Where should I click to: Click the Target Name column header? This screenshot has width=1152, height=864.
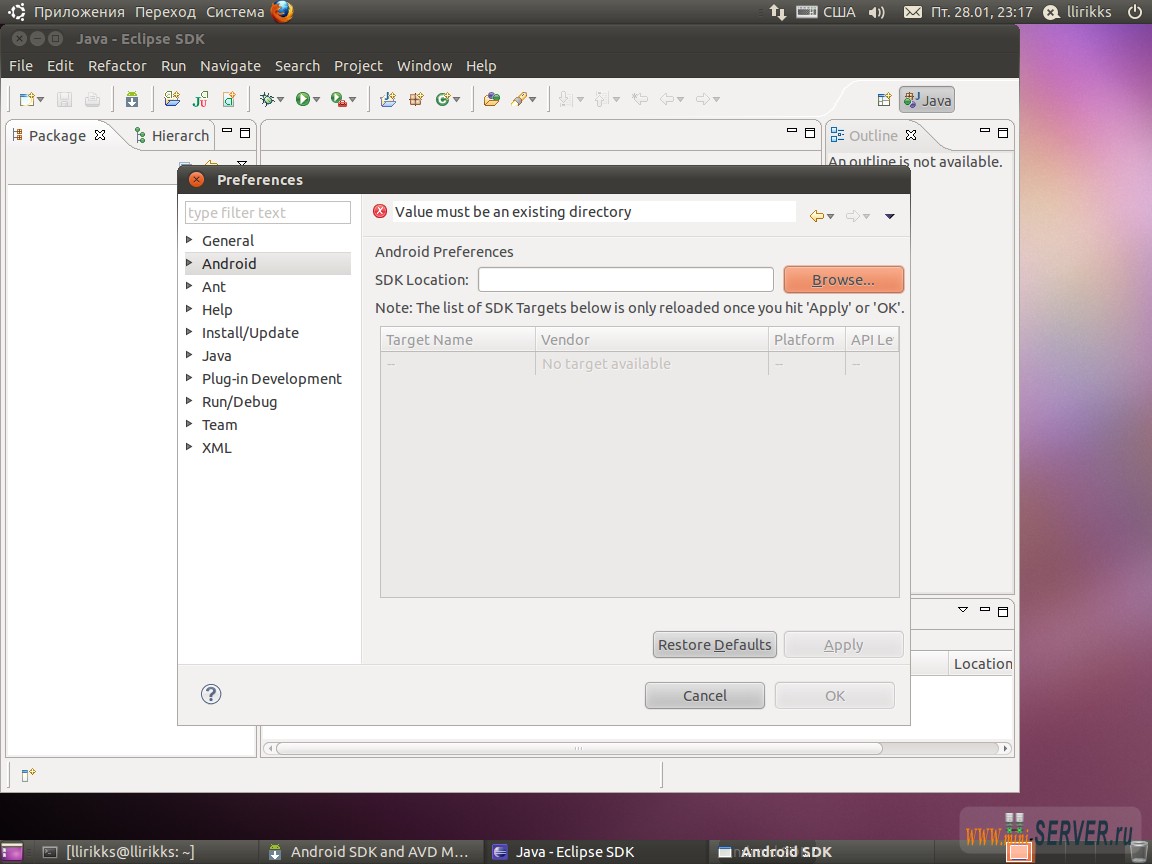458,339
